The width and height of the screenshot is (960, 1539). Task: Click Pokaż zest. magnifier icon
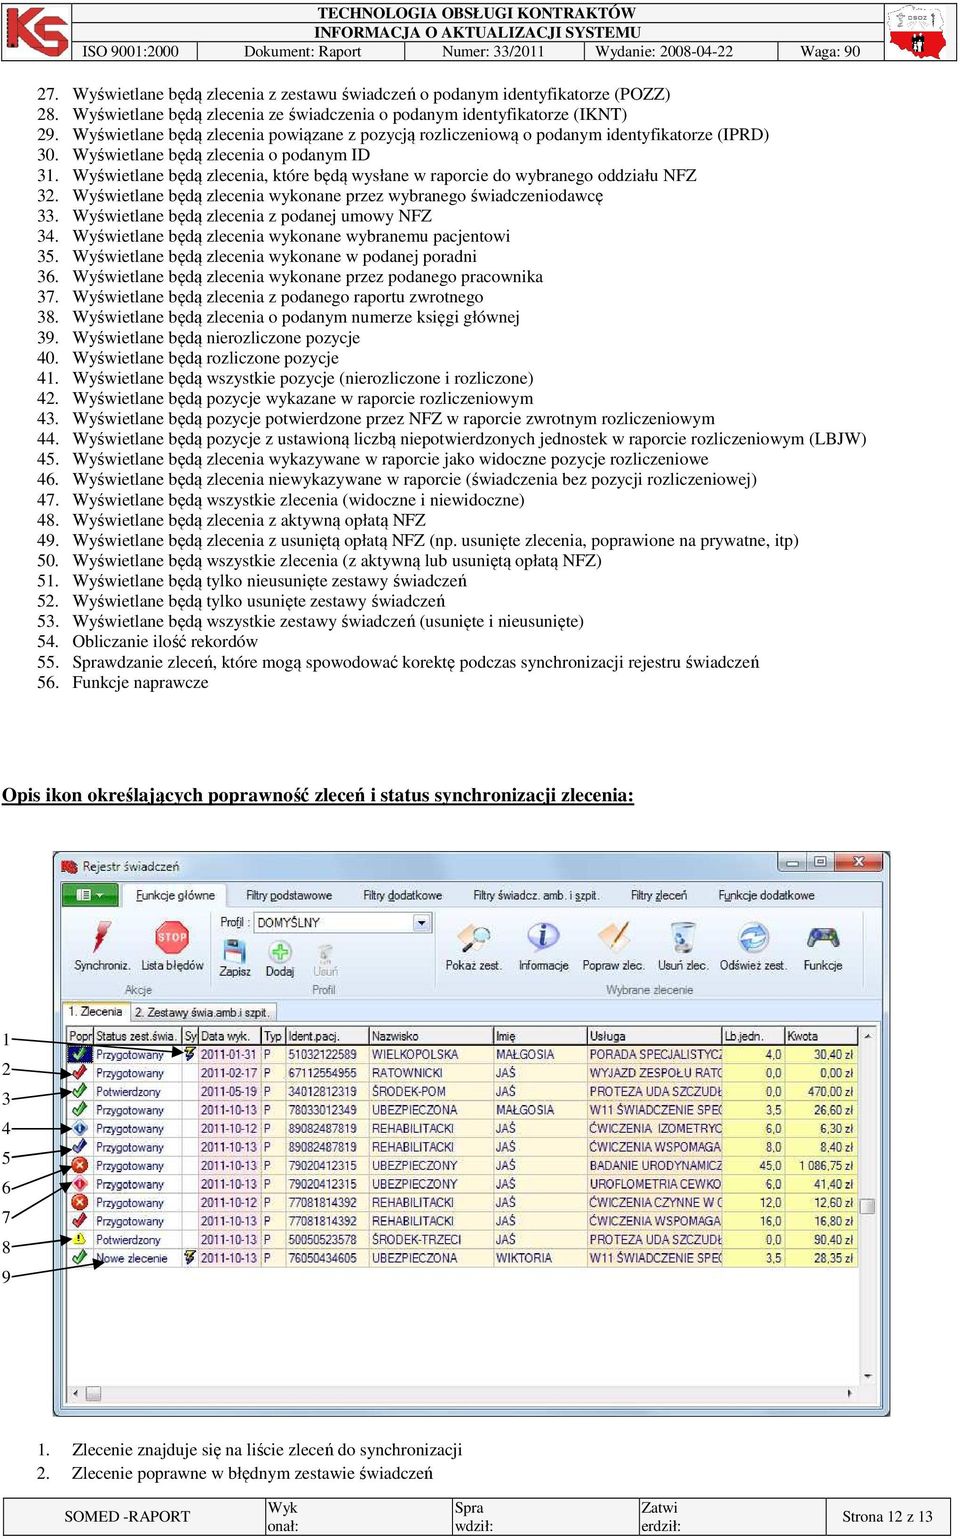[473, 937]
